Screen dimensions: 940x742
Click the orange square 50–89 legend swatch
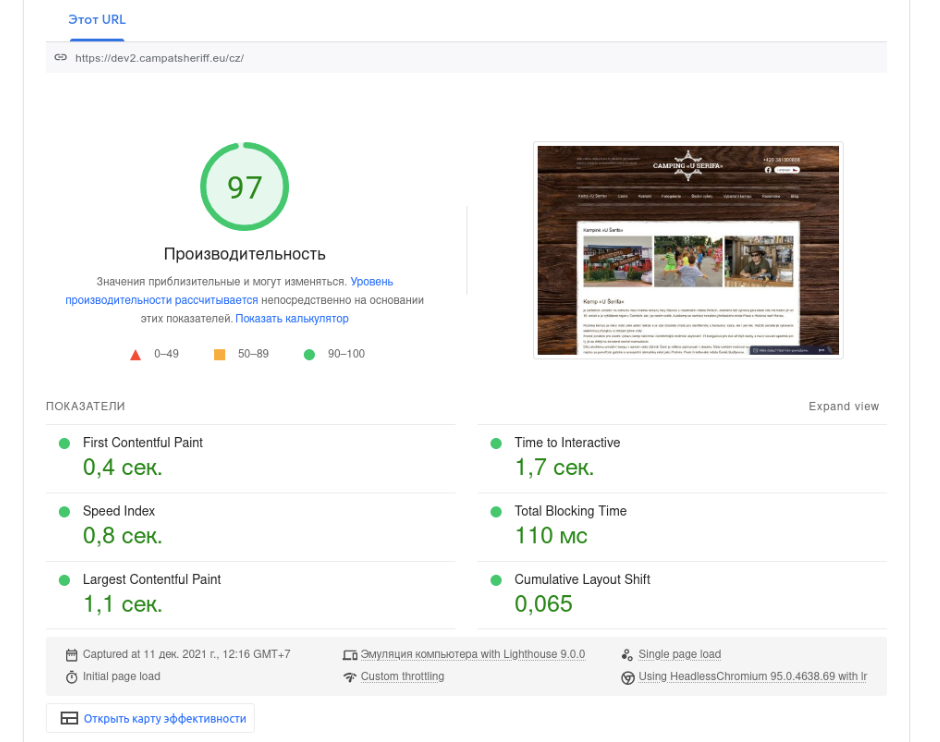click(x=220, y=354)
